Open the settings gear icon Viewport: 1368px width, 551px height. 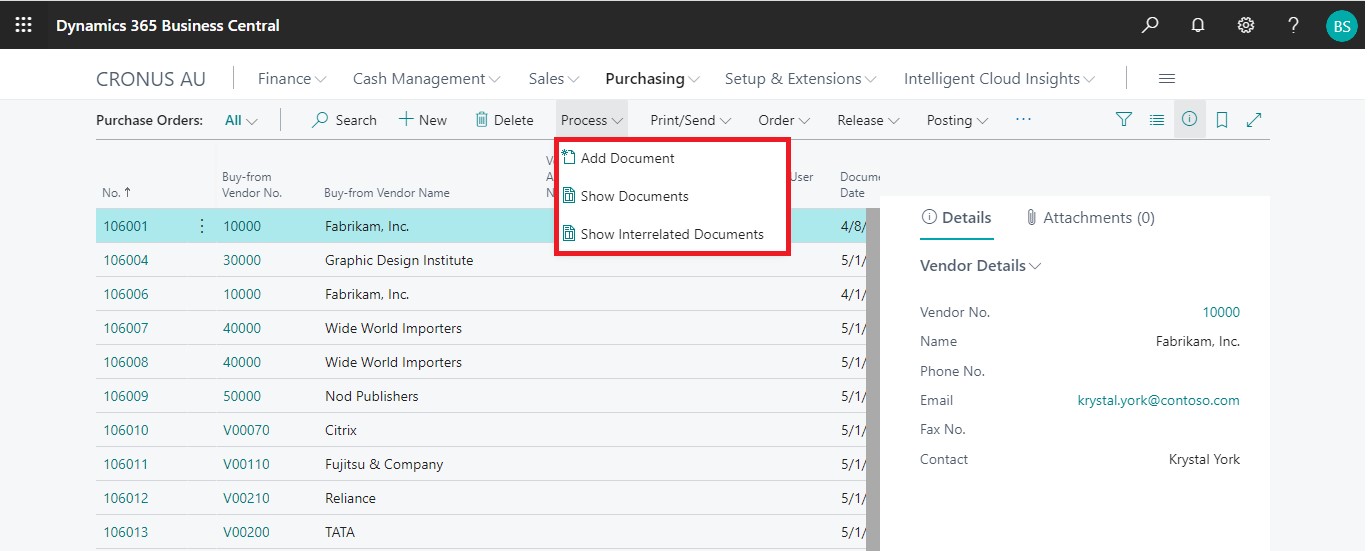pyautogui.click(x=1246, y=25)
